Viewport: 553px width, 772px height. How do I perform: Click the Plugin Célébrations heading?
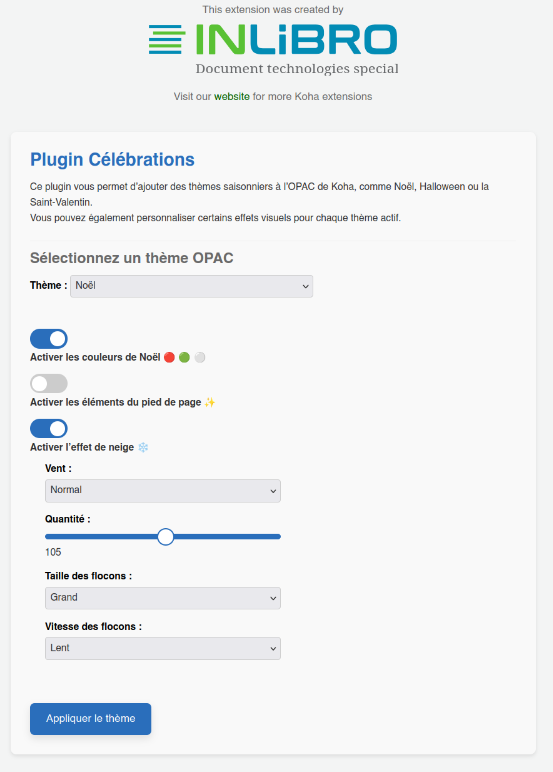(112, 160)
